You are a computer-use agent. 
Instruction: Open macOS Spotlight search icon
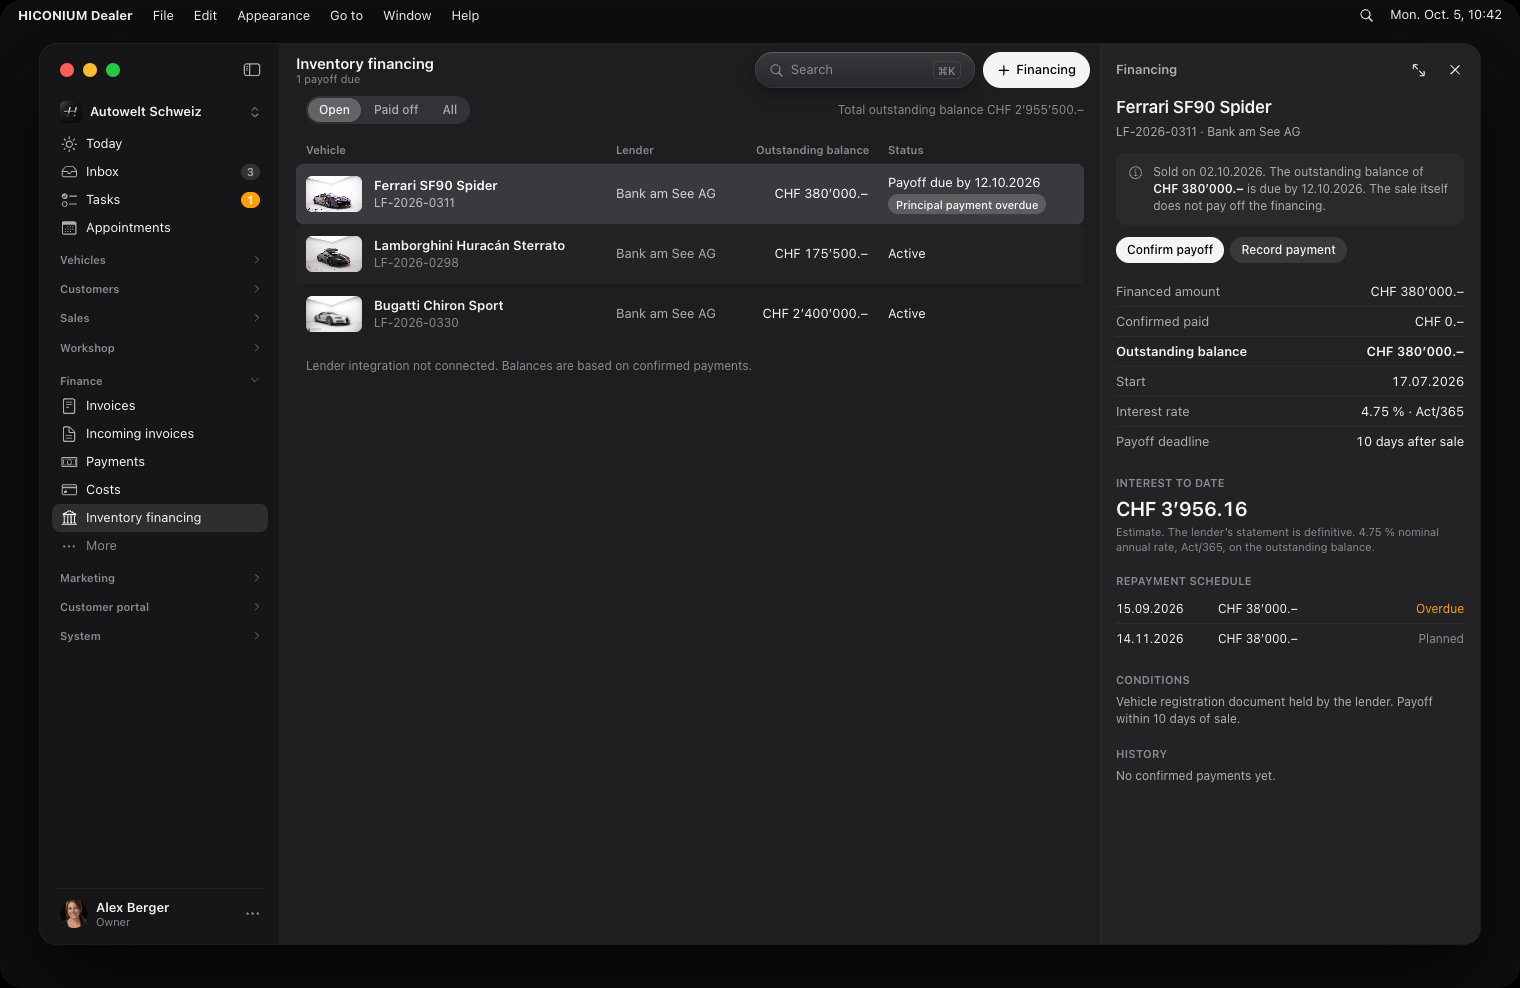point(1366,16)
